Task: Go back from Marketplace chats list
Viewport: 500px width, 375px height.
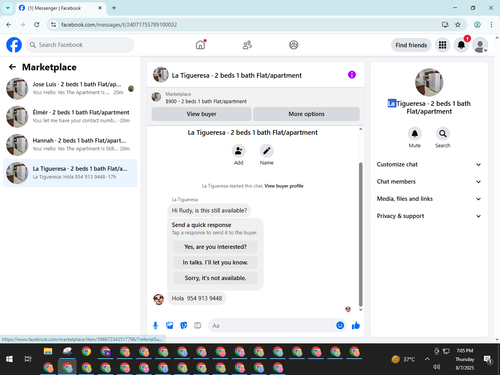Action: point(12,67)
